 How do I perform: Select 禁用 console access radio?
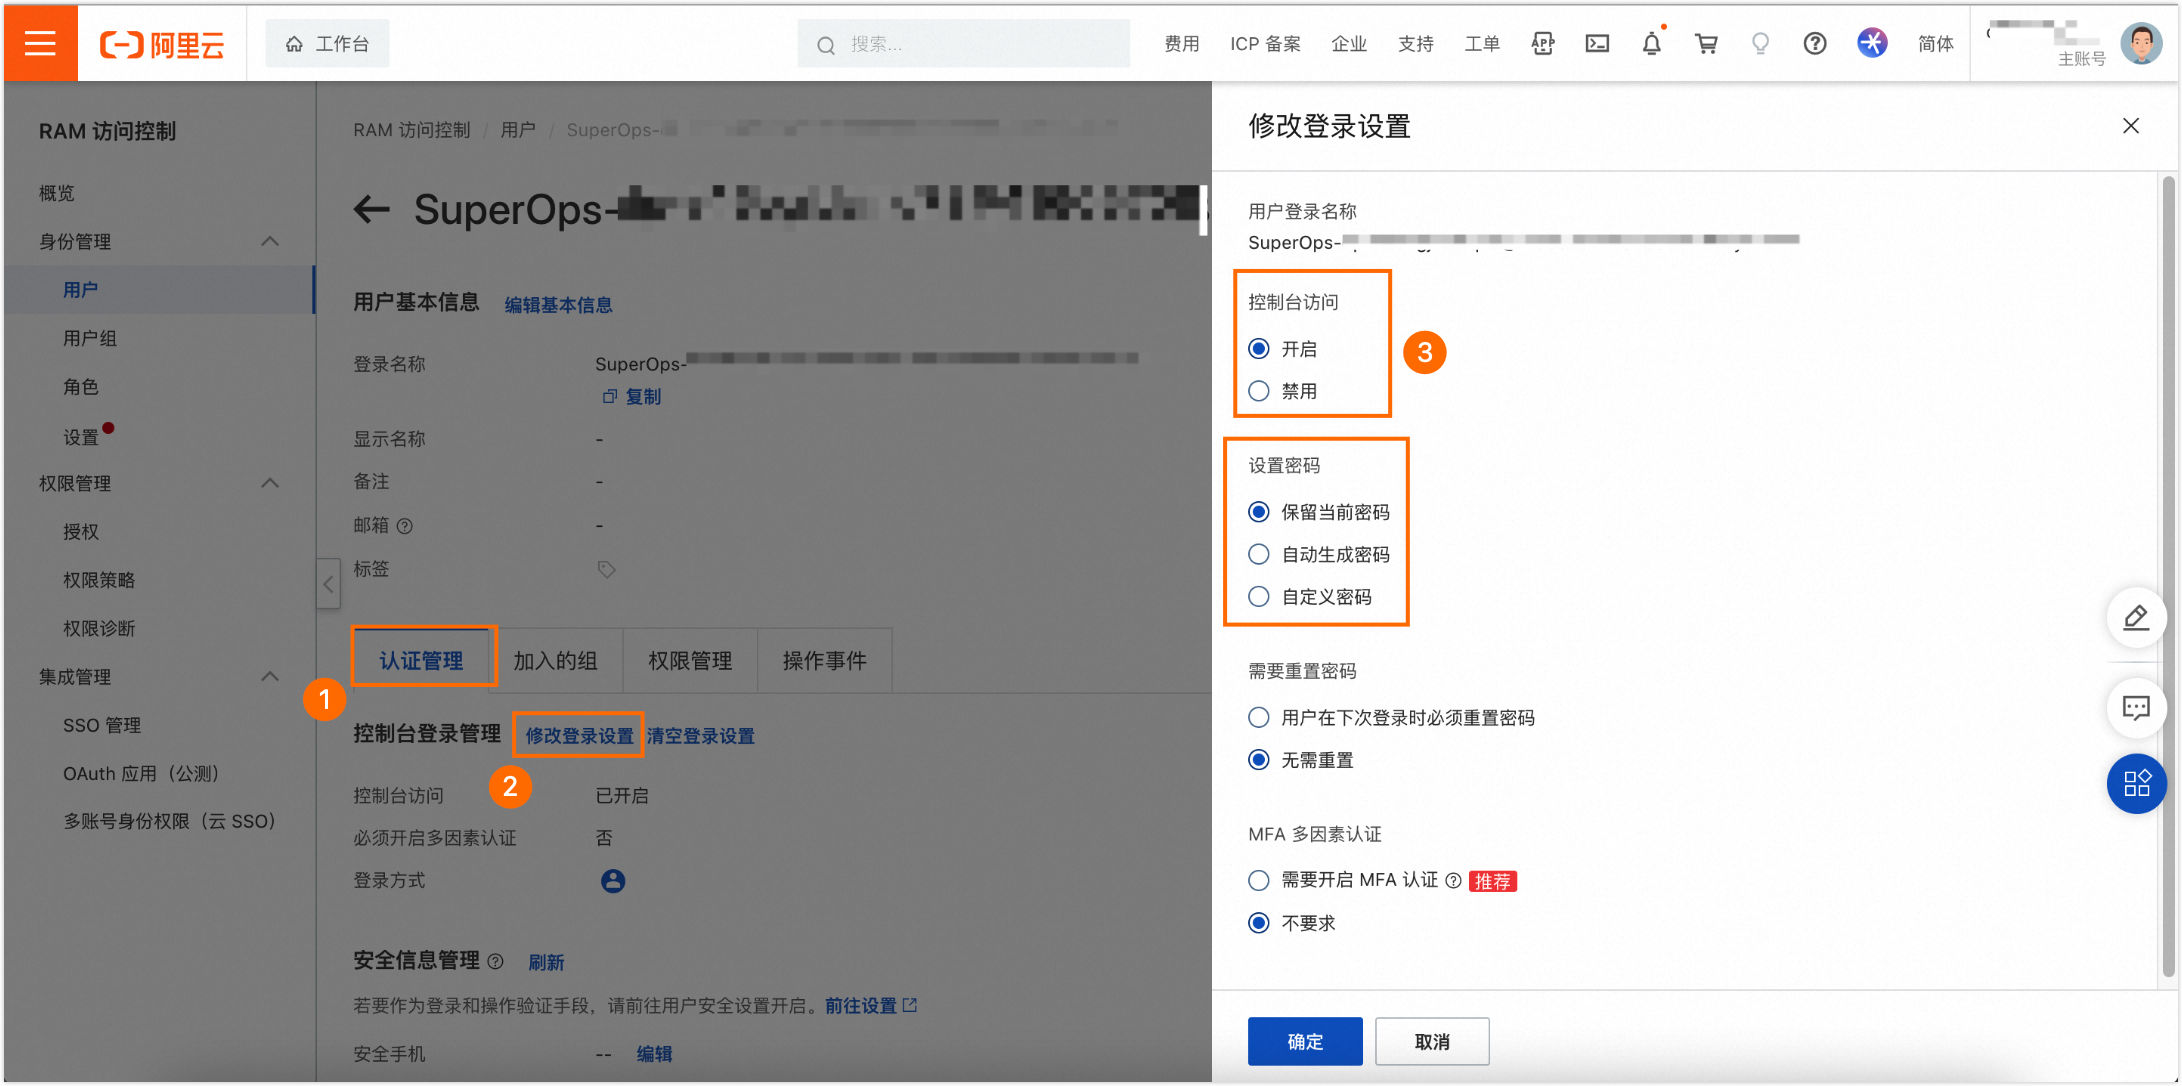click(x=1259, y=391)
